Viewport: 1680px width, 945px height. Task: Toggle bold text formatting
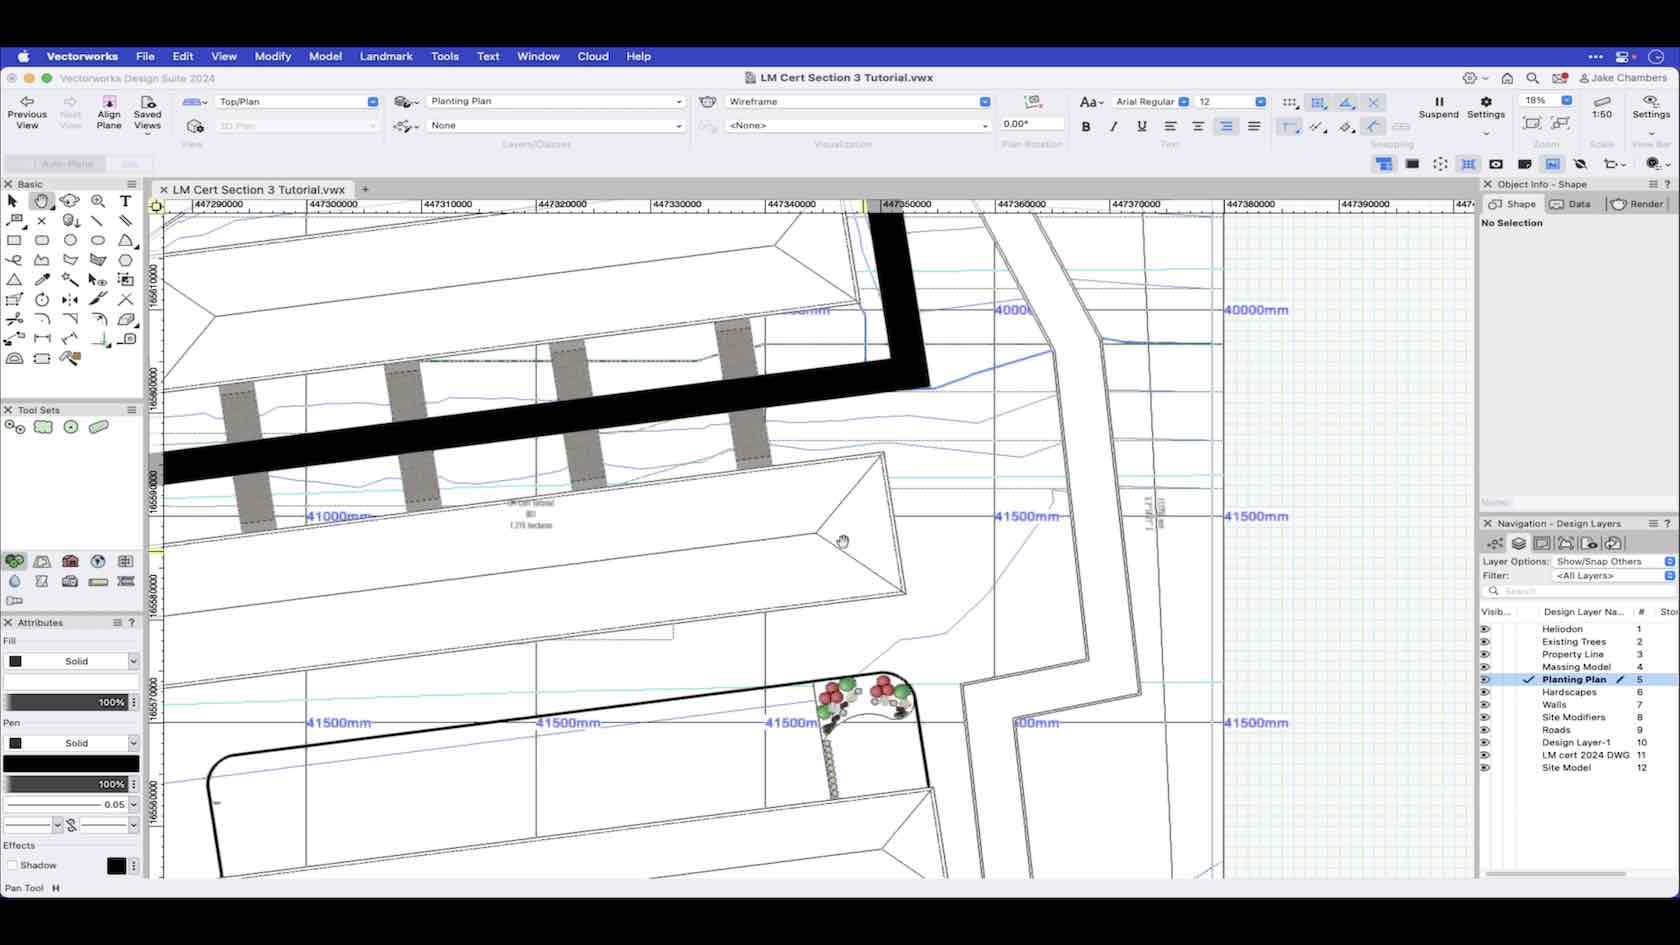pos(1086,126)
